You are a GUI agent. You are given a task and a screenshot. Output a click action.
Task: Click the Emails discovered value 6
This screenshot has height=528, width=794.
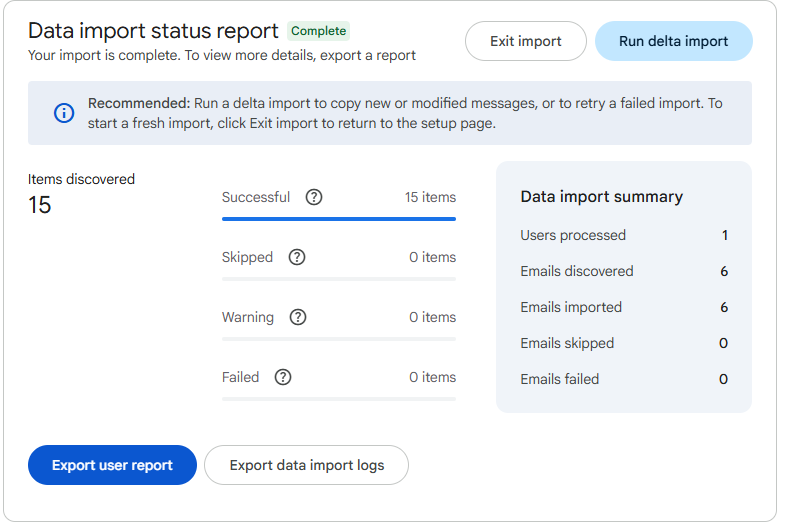coord(724,271)
